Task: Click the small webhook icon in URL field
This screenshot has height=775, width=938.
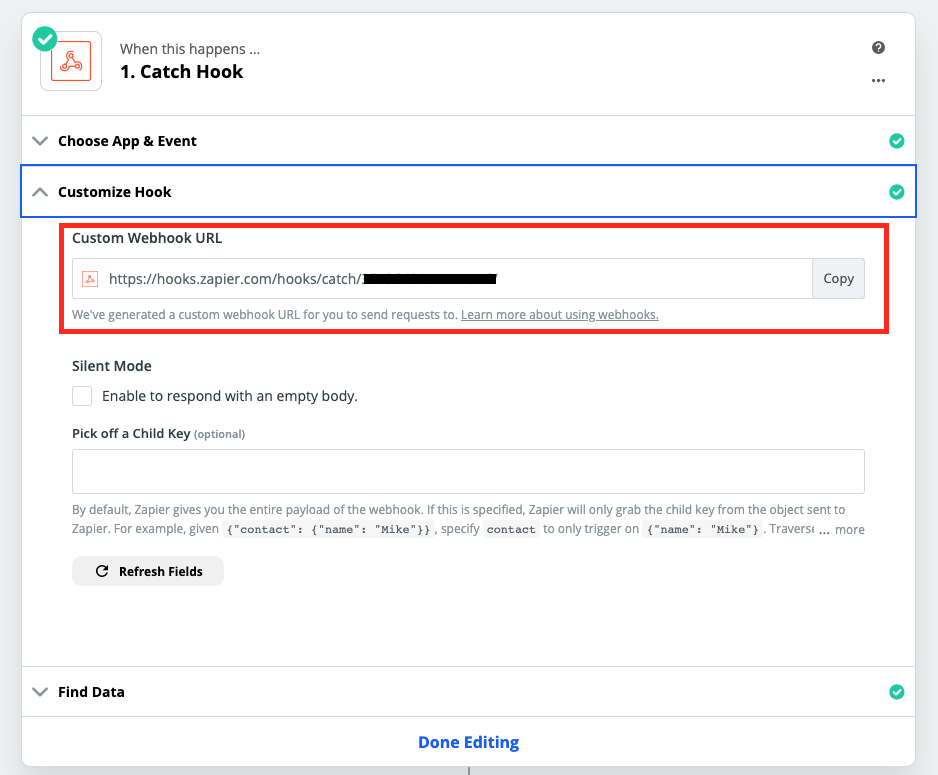Action: click(x=90, y=279)
